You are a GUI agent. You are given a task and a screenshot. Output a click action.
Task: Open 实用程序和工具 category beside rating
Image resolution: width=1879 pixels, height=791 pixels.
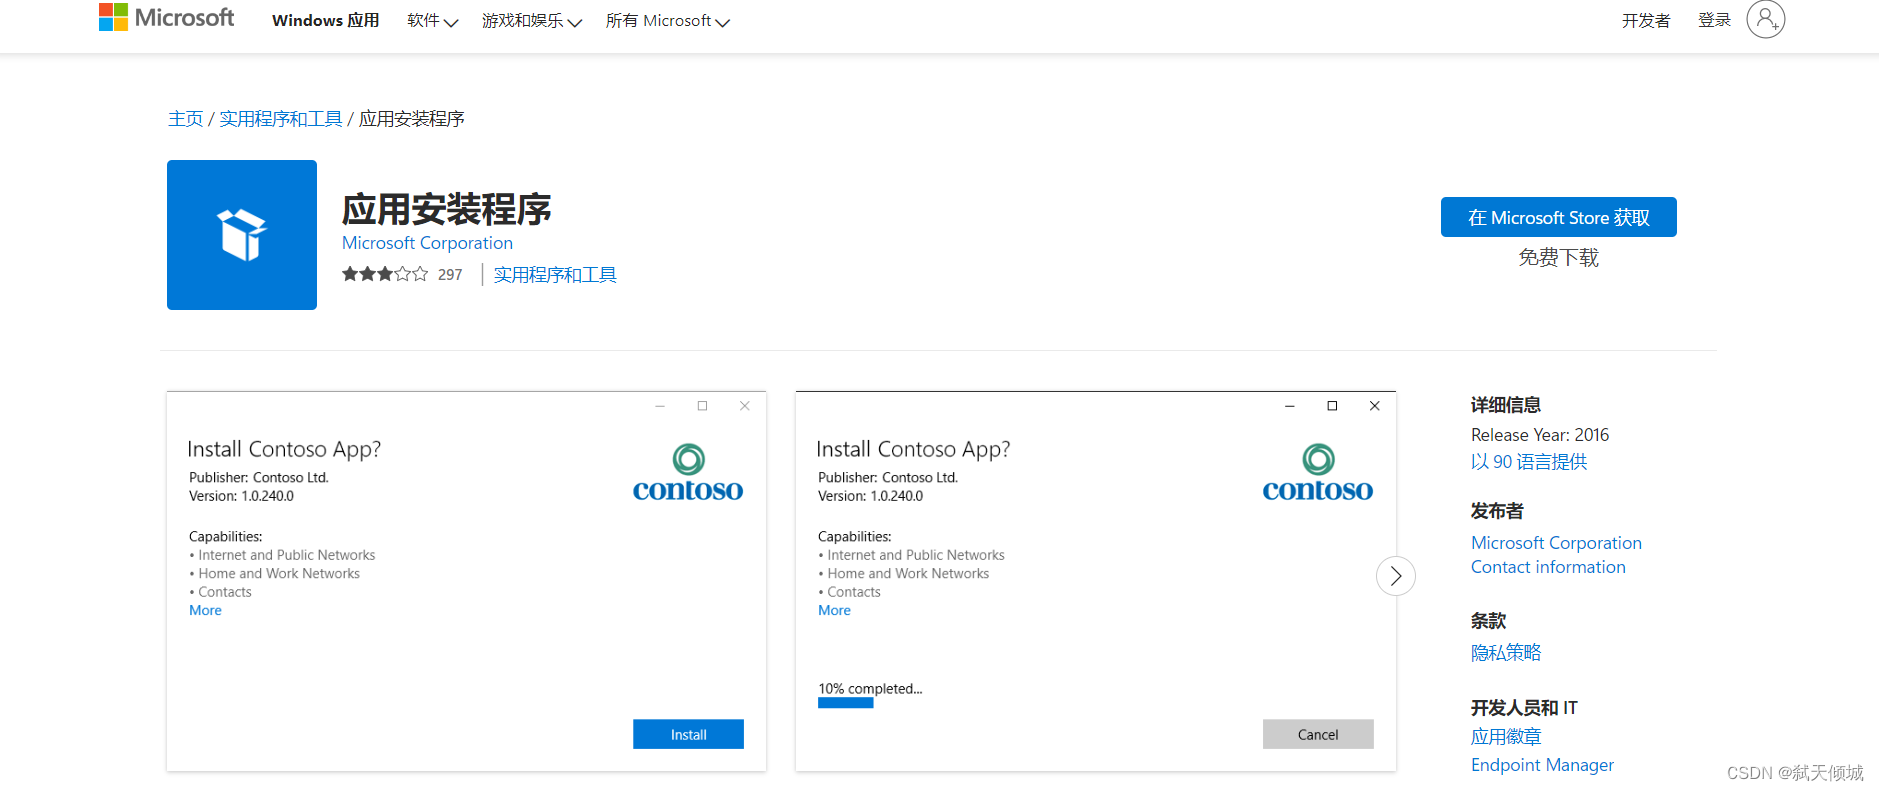(555, 275)
